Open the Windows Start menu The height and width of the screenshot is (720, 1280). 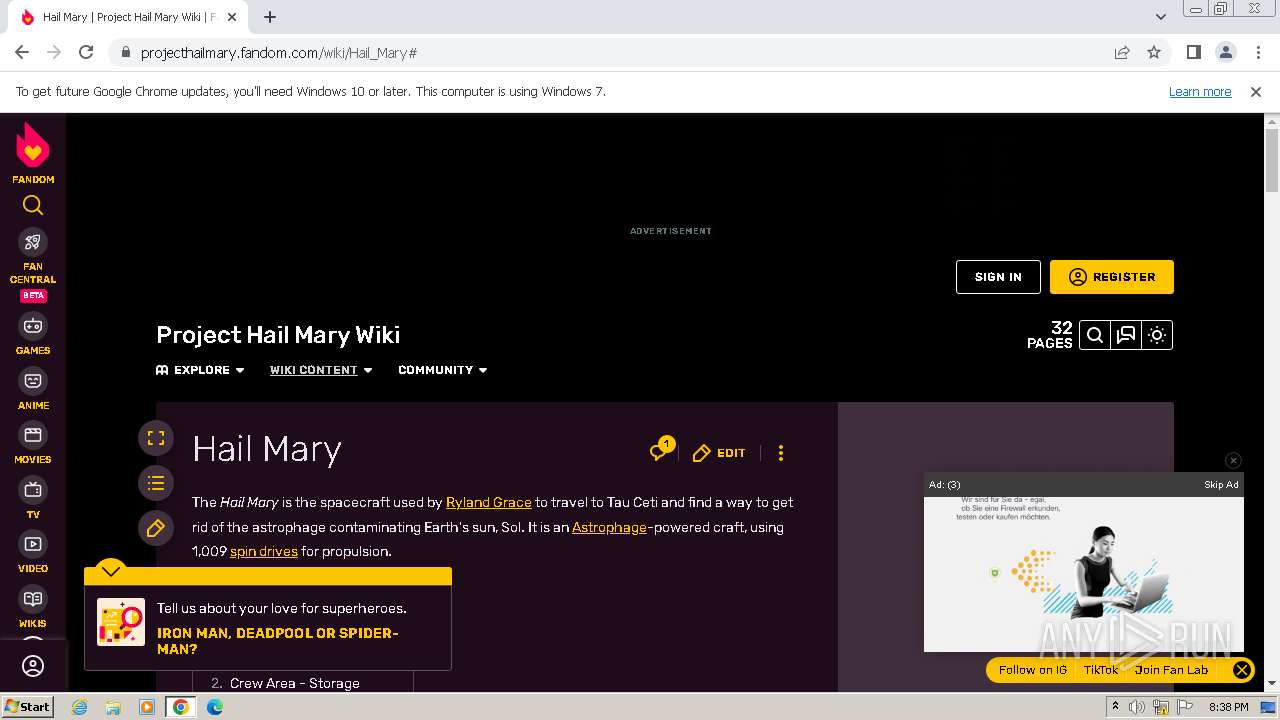tap(28, 706)
